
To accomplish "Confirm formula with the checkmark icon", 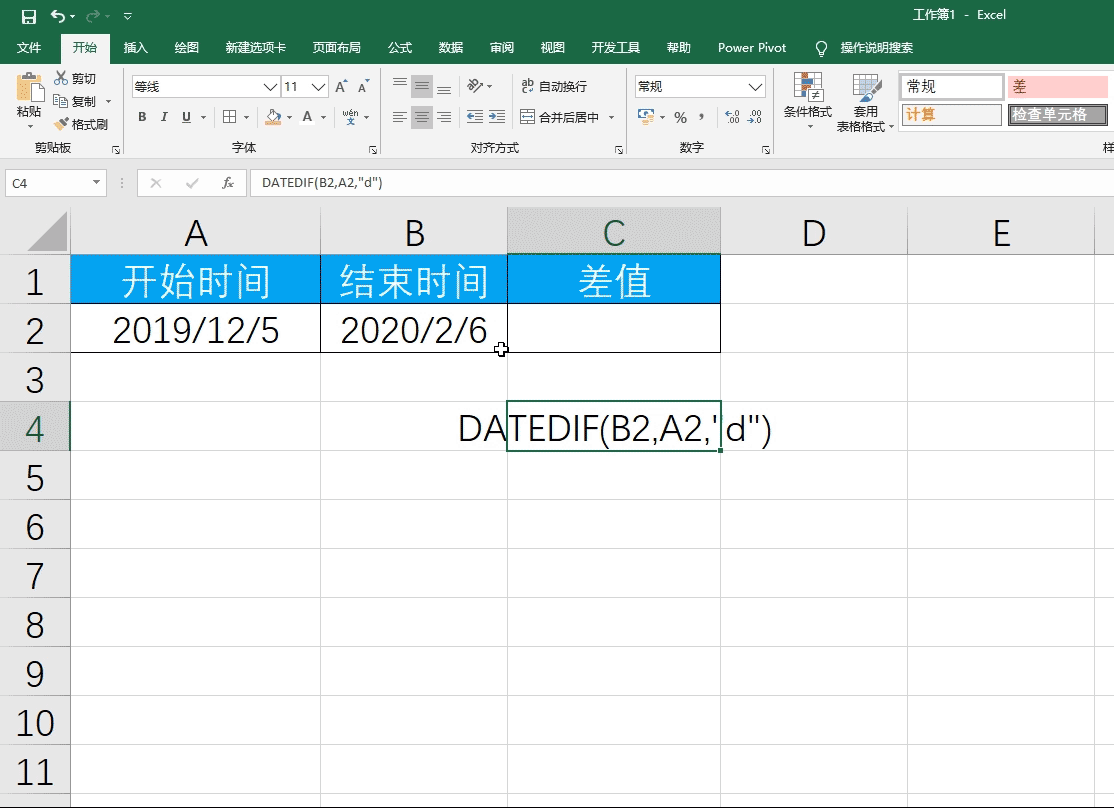I will (192, 183).
